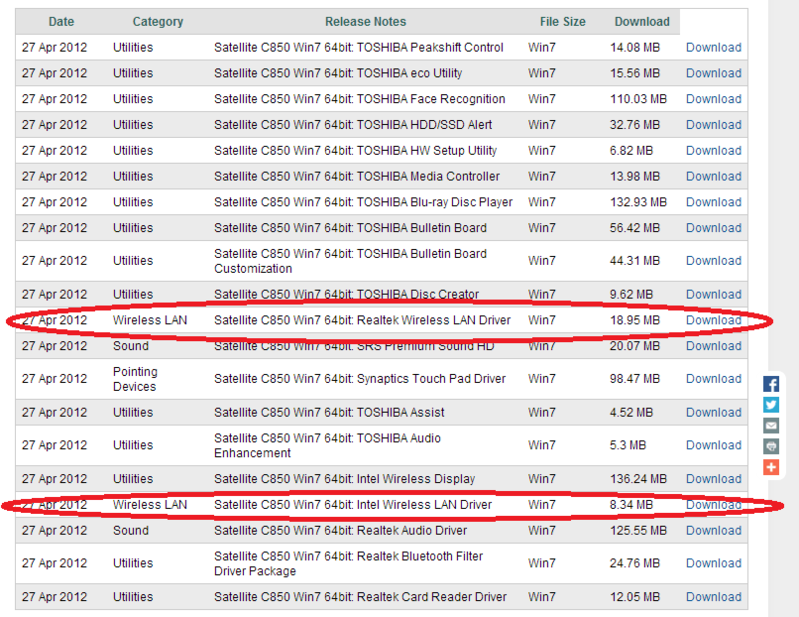
Task: Click the Category column header
Action: click(158, 21)
